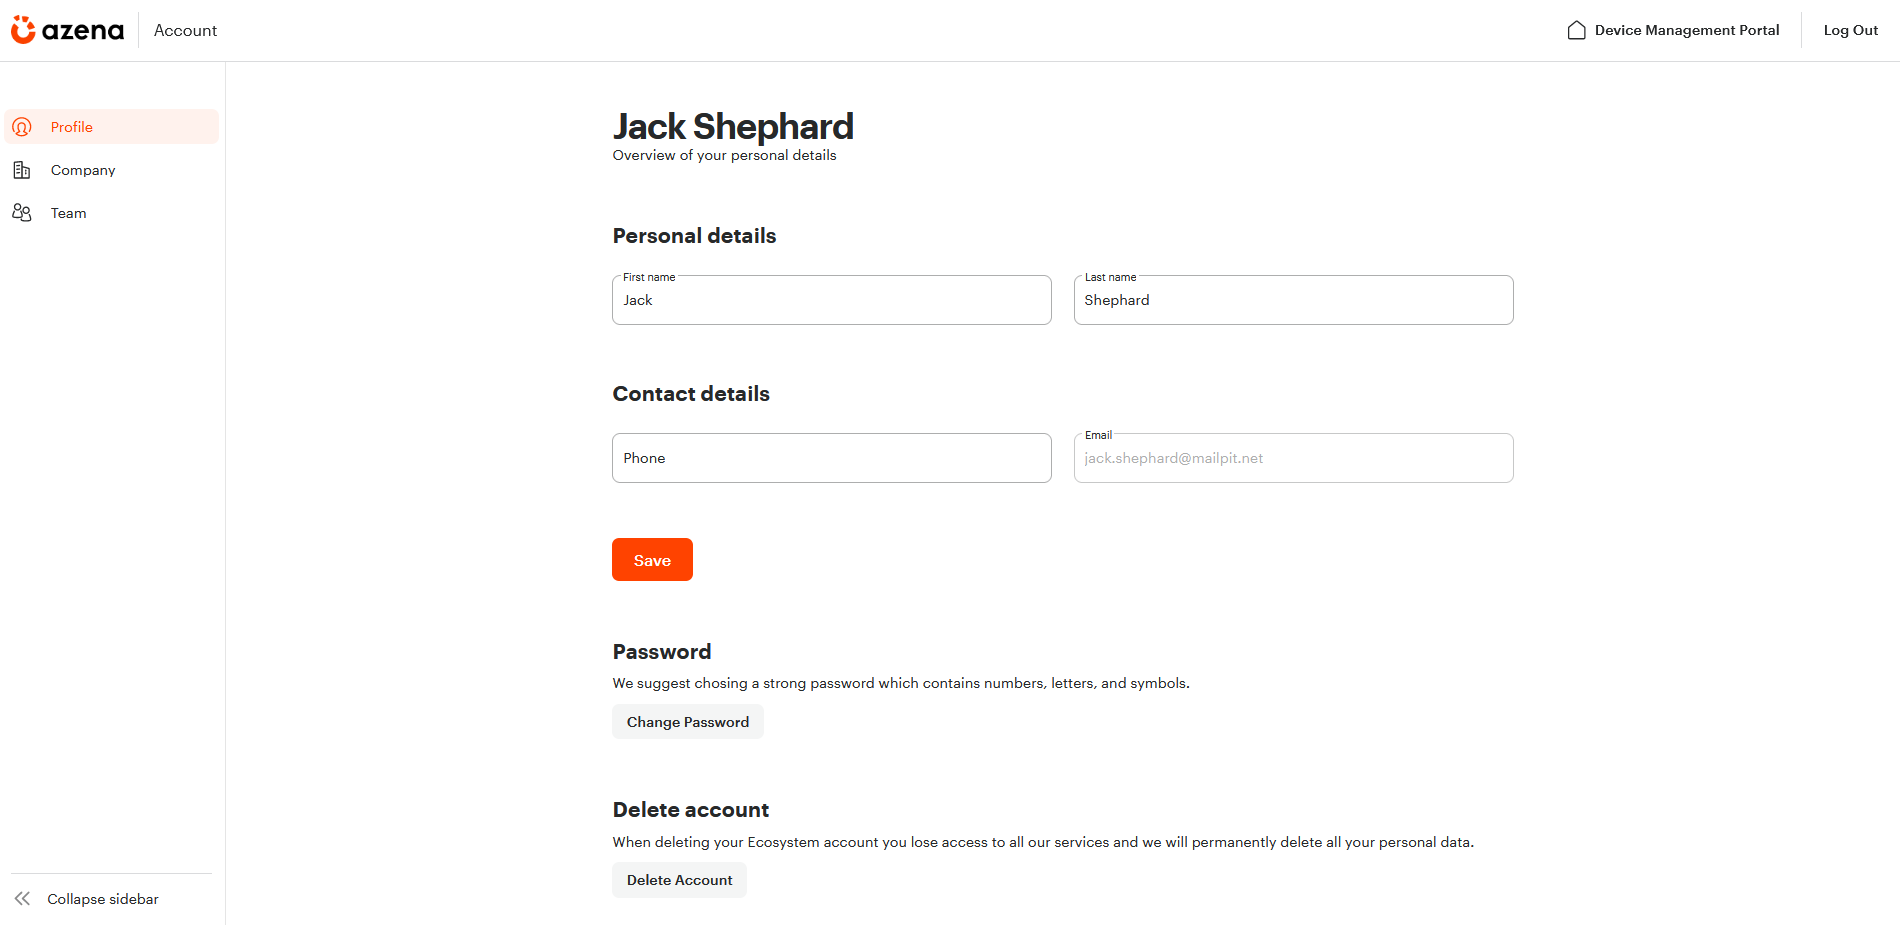Click the disabled Email field
Image resolution: width=1900 pixels, height=925 pixels.
(x=1294, y=458)
